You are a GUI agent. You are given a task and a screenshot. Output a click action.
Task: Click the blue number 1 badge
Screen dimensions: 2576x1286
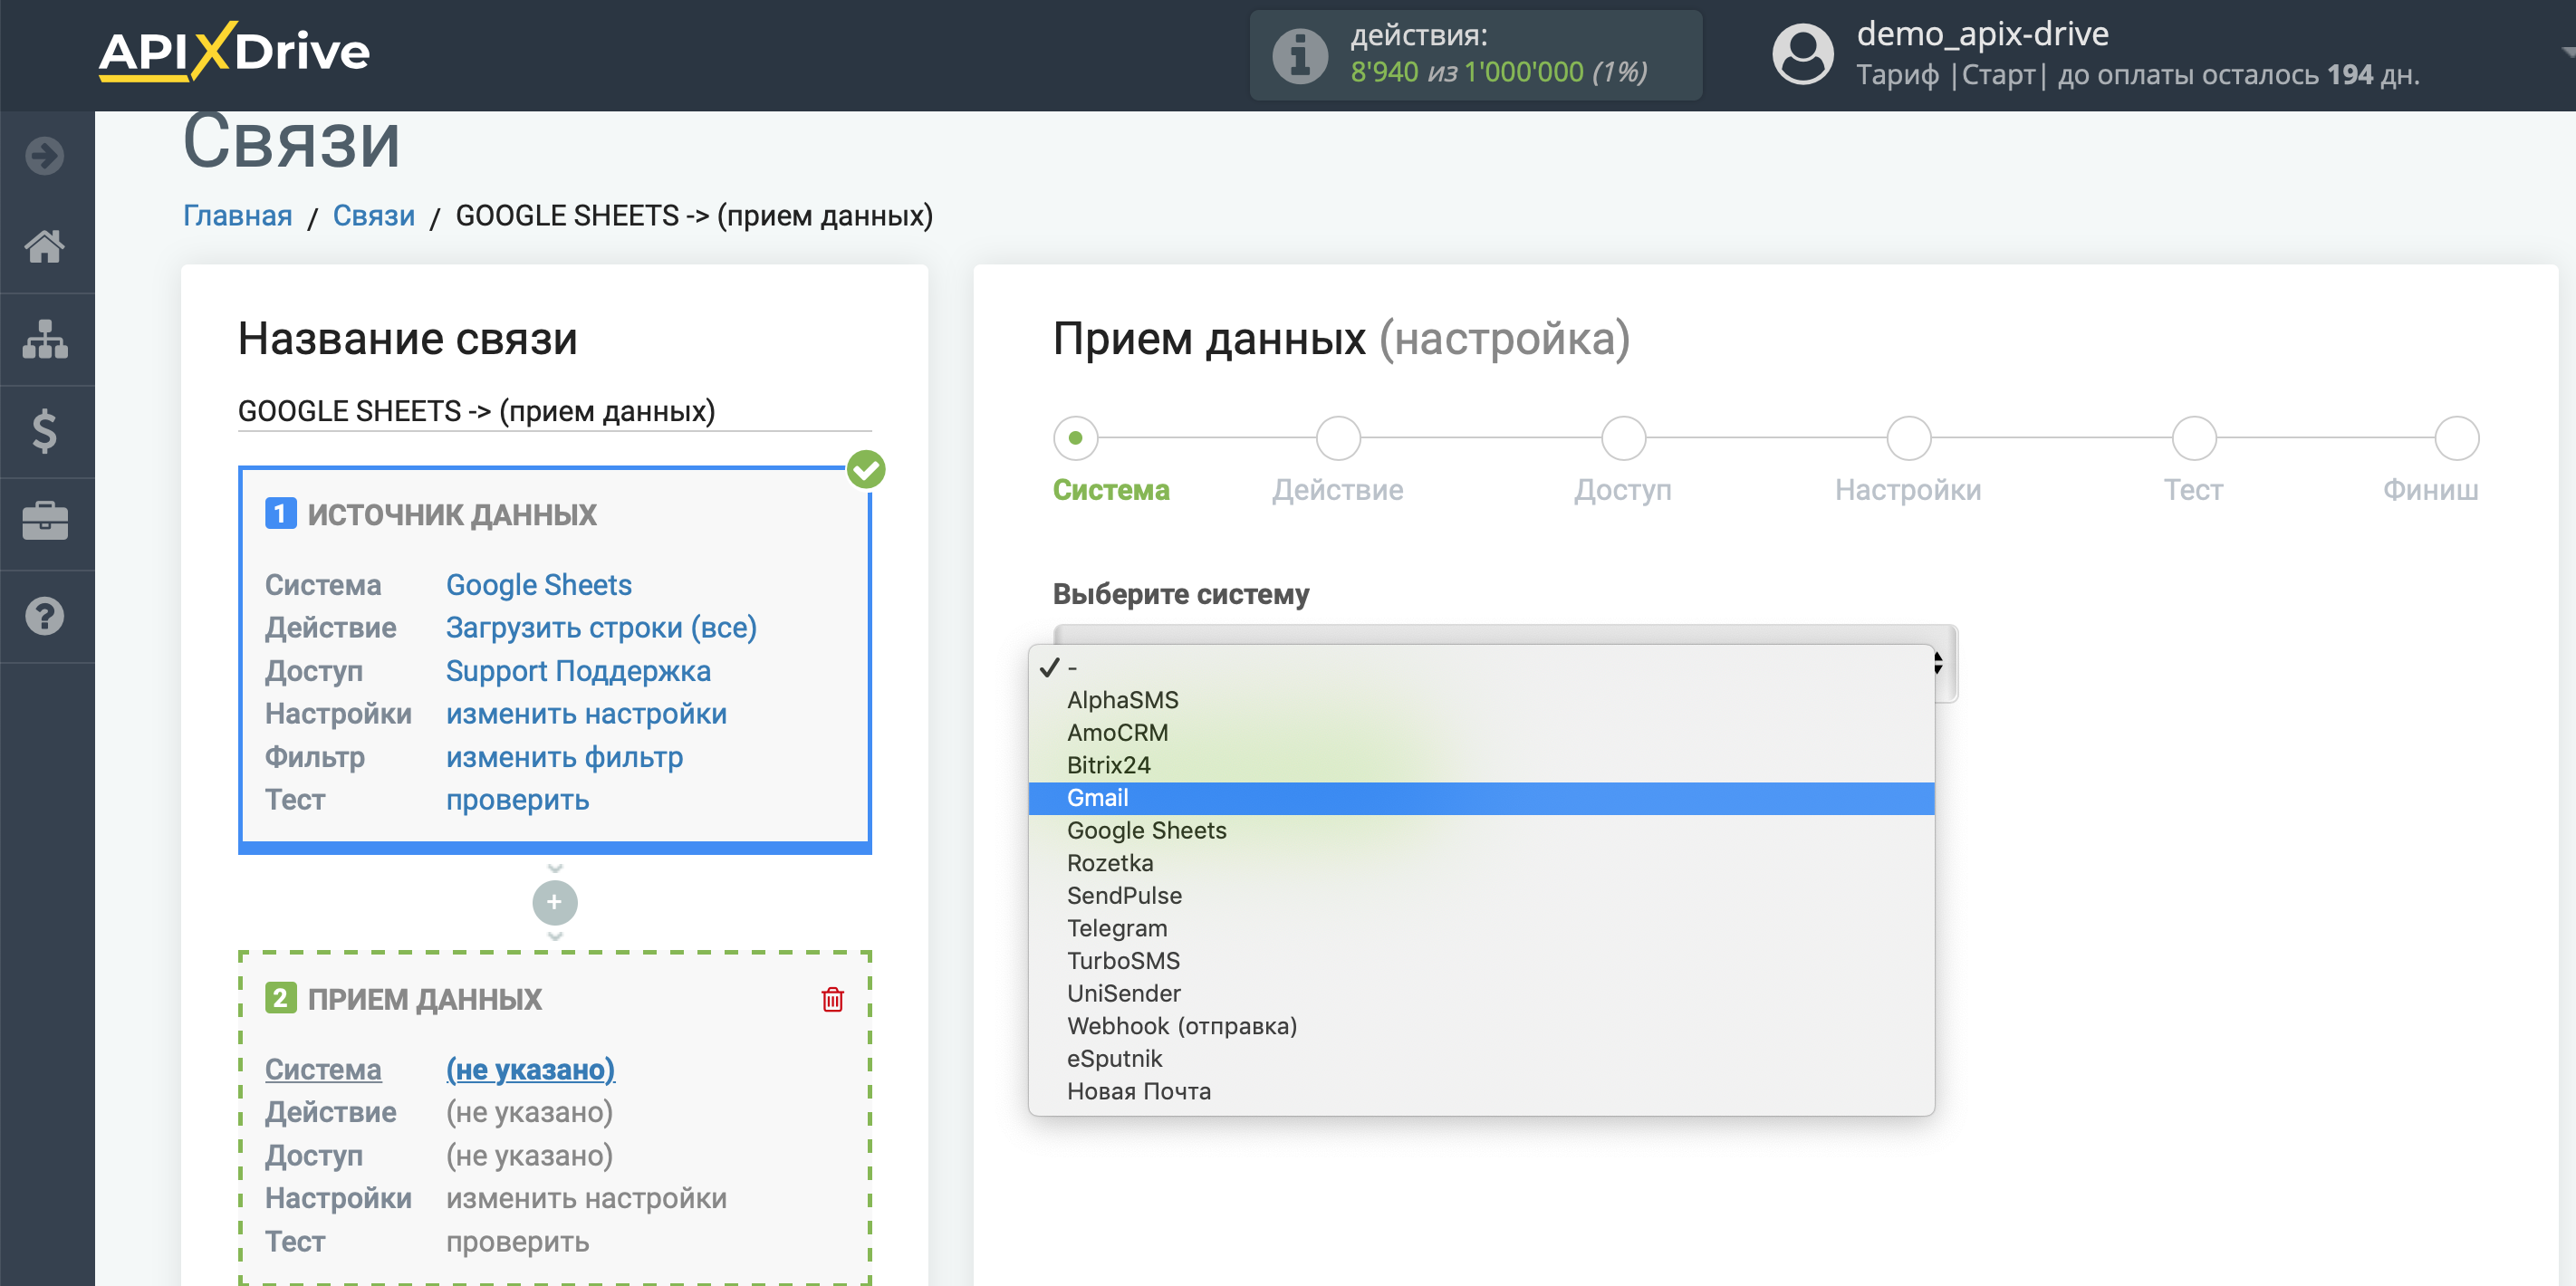[280, 514]
